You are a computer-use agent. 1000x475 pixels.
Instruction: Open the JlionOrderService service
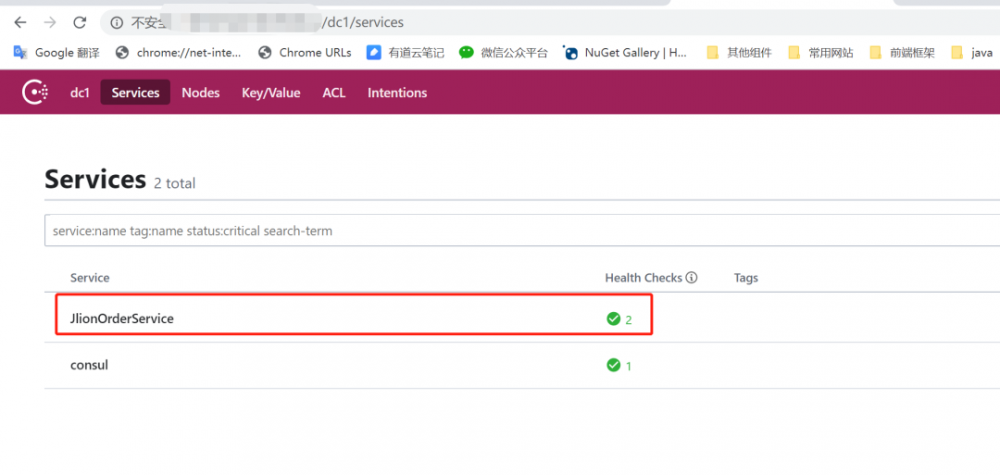click(122, 319)
